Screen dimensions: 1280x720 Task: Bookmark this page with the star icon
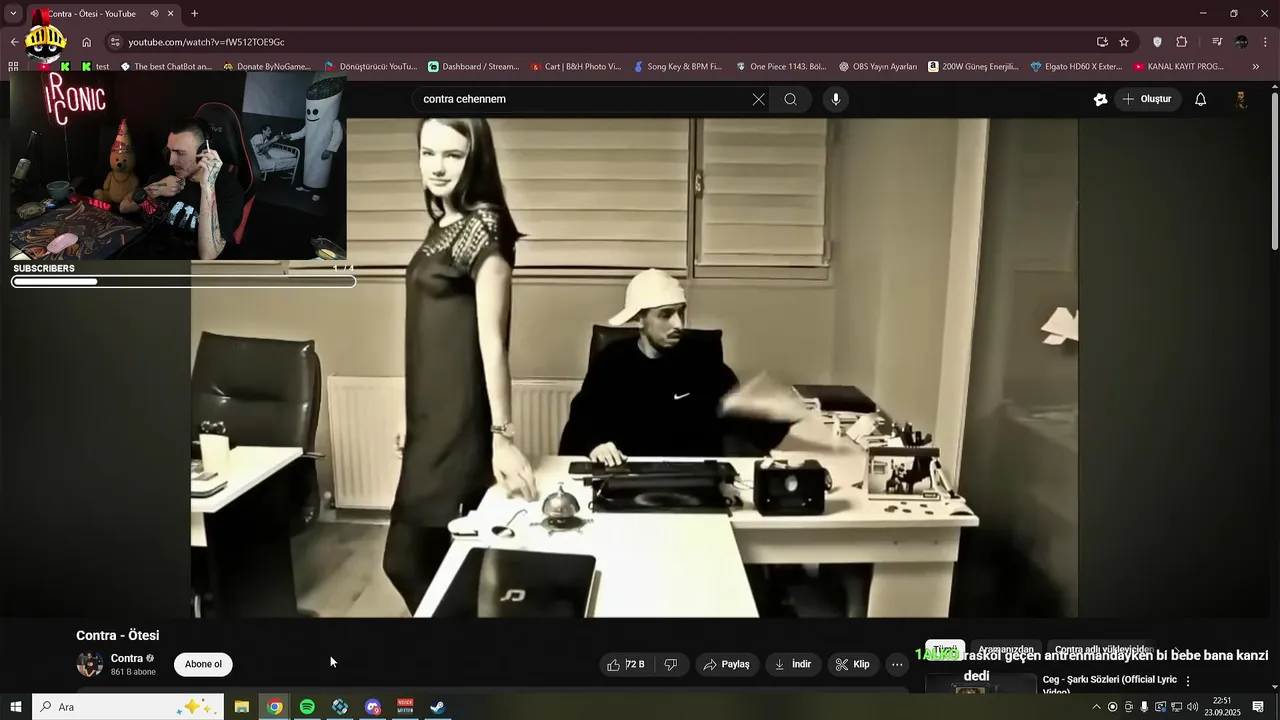(x=1124, y=42)
